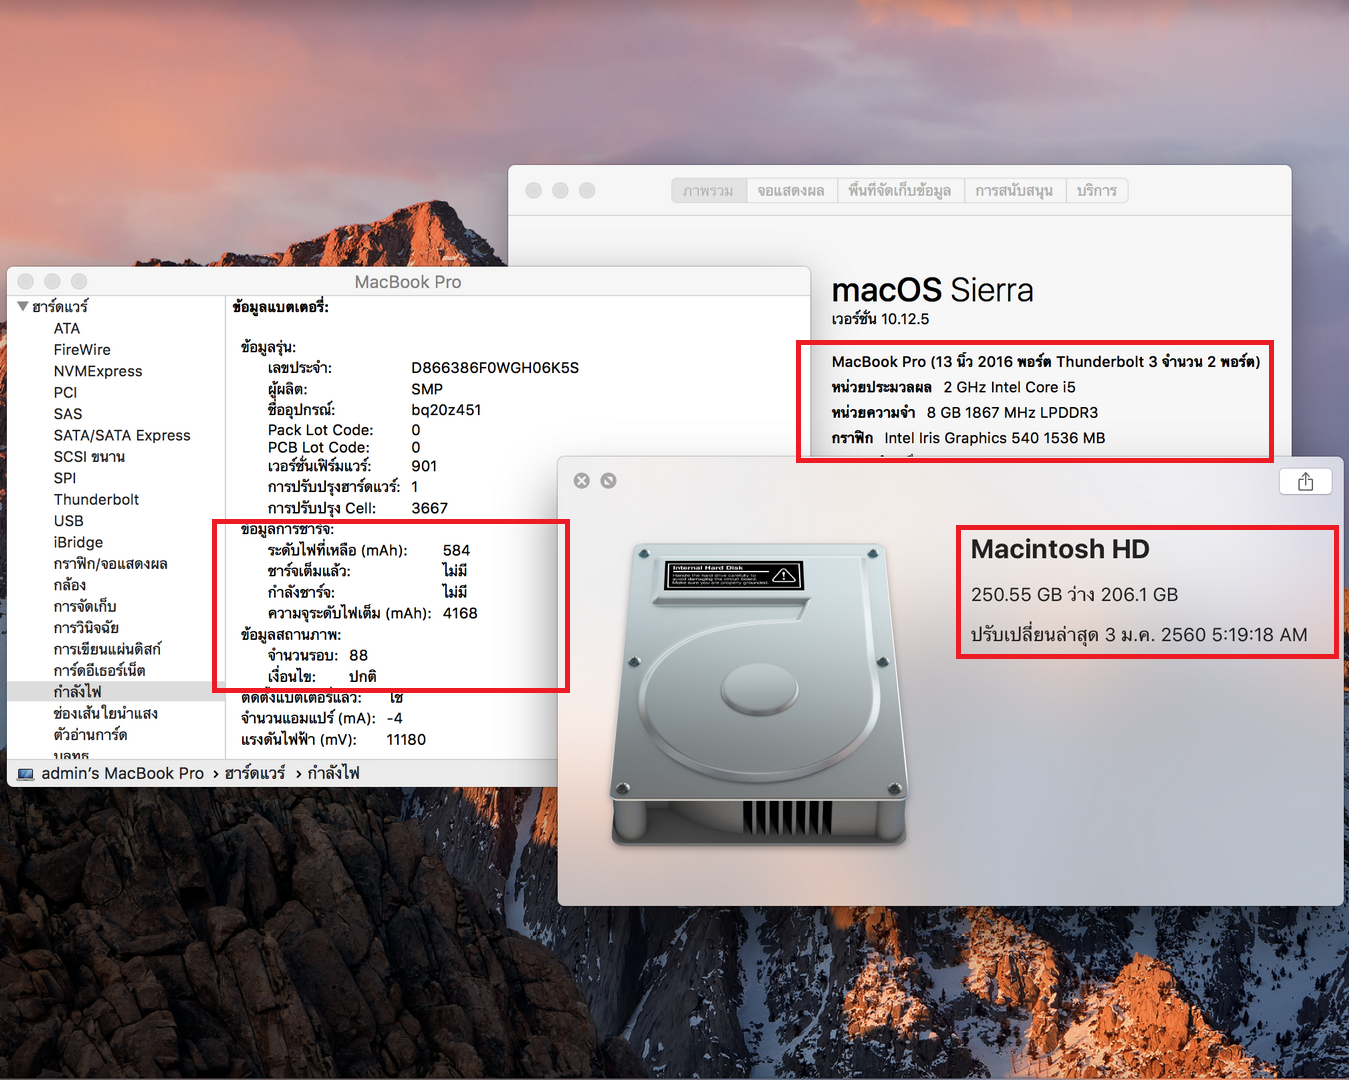The image size is (1349, 1080).
Task: Click the manufacturer value SMP
Action: (x=427, y=389)
